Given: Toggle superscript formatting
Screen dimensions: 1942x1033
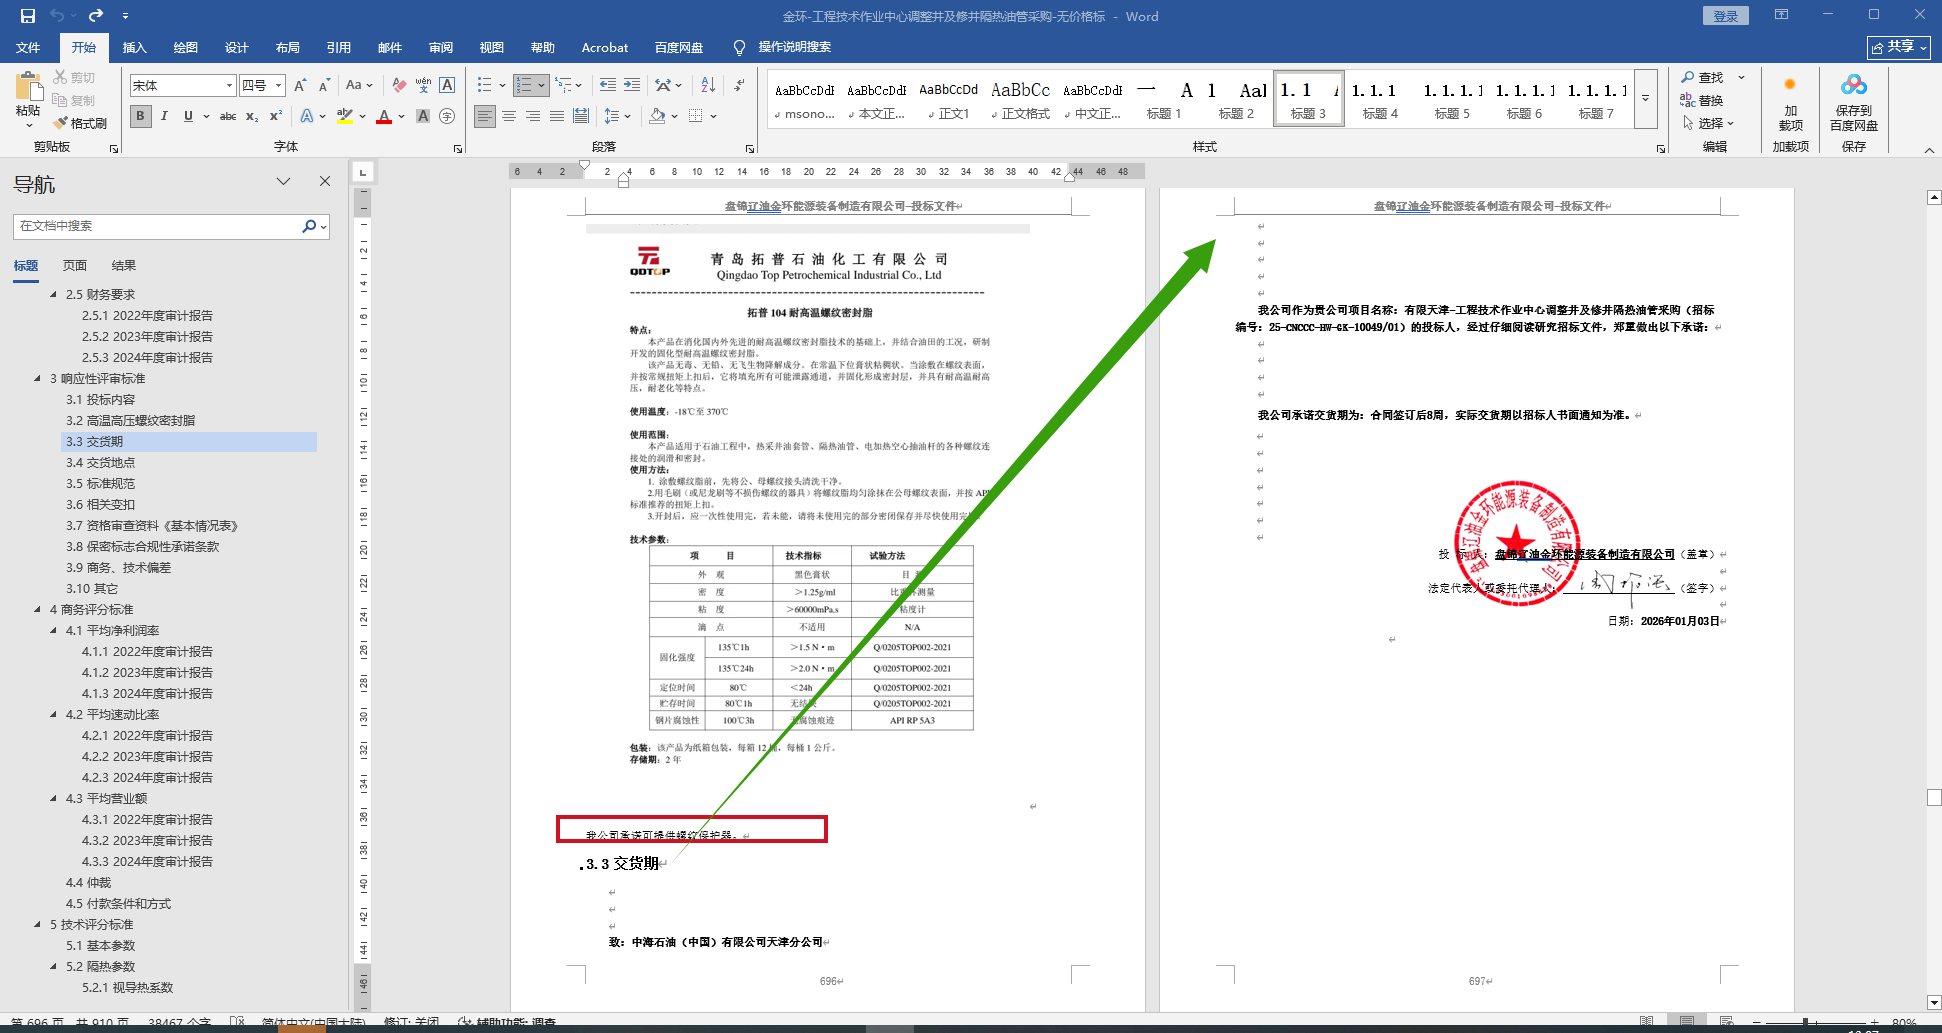Looking at the screenshot, I should tap(276, 116).
